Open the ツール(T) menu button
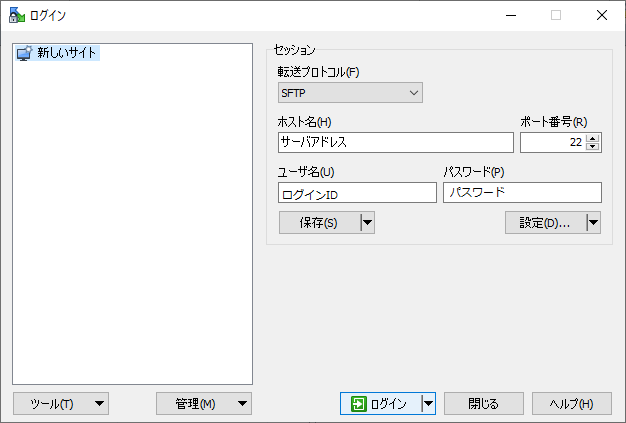 coord(61,403)
